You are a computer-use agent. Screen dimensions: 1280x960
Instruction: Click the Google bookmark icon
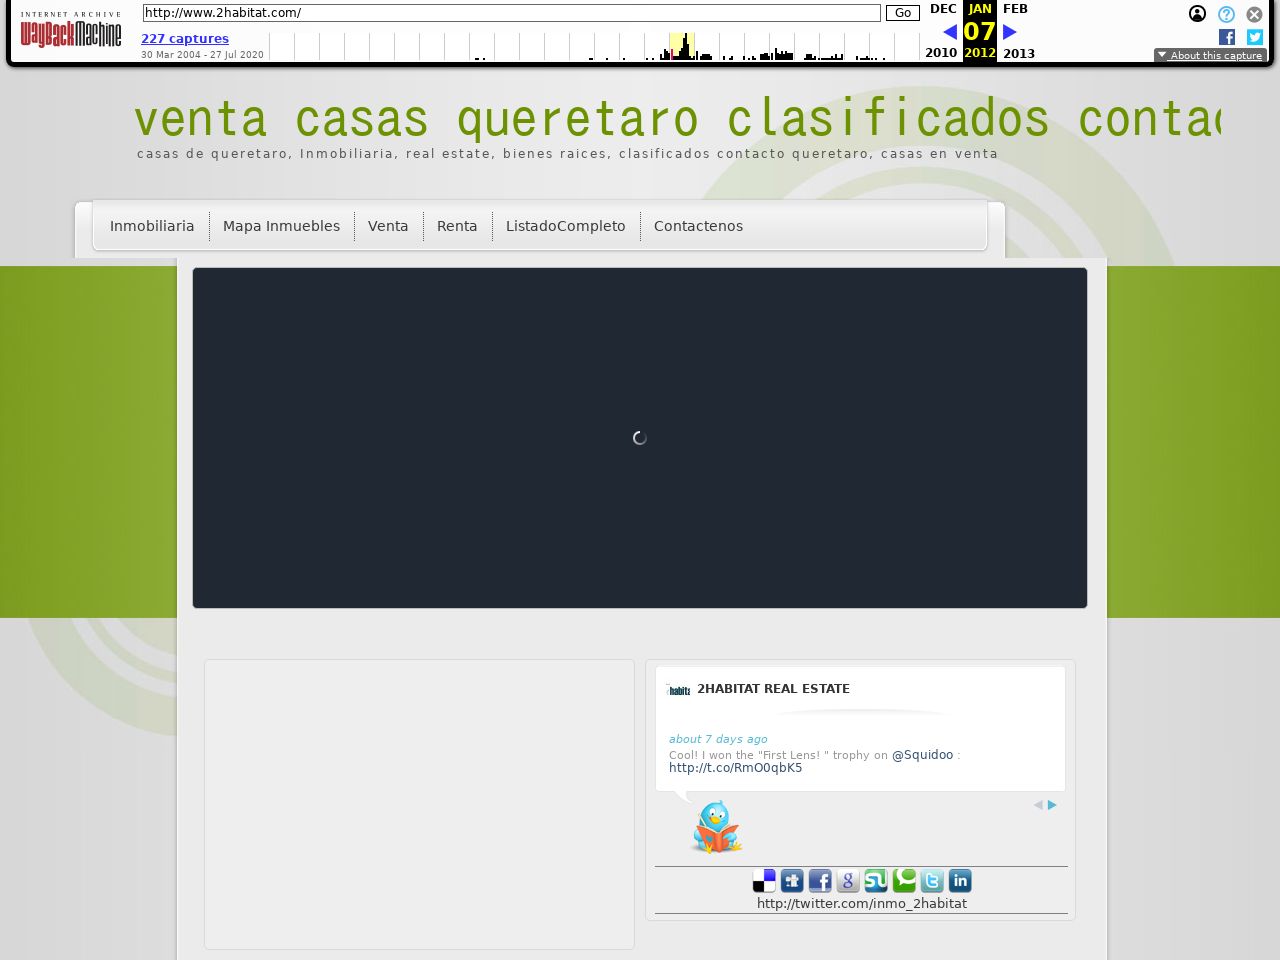pos(848,881)
